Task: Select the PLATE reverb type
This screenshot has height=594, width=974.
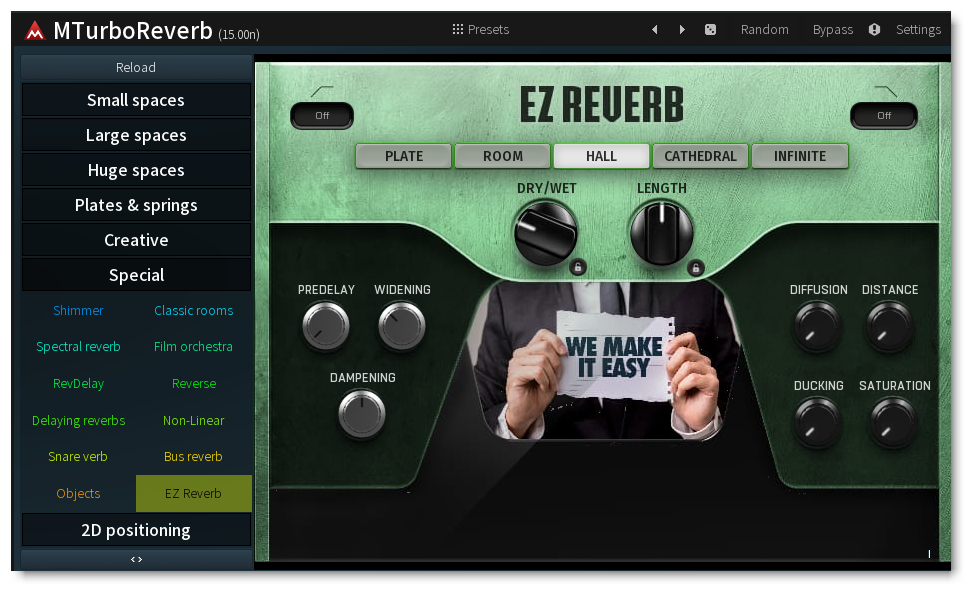Action: tap(404, 156)
